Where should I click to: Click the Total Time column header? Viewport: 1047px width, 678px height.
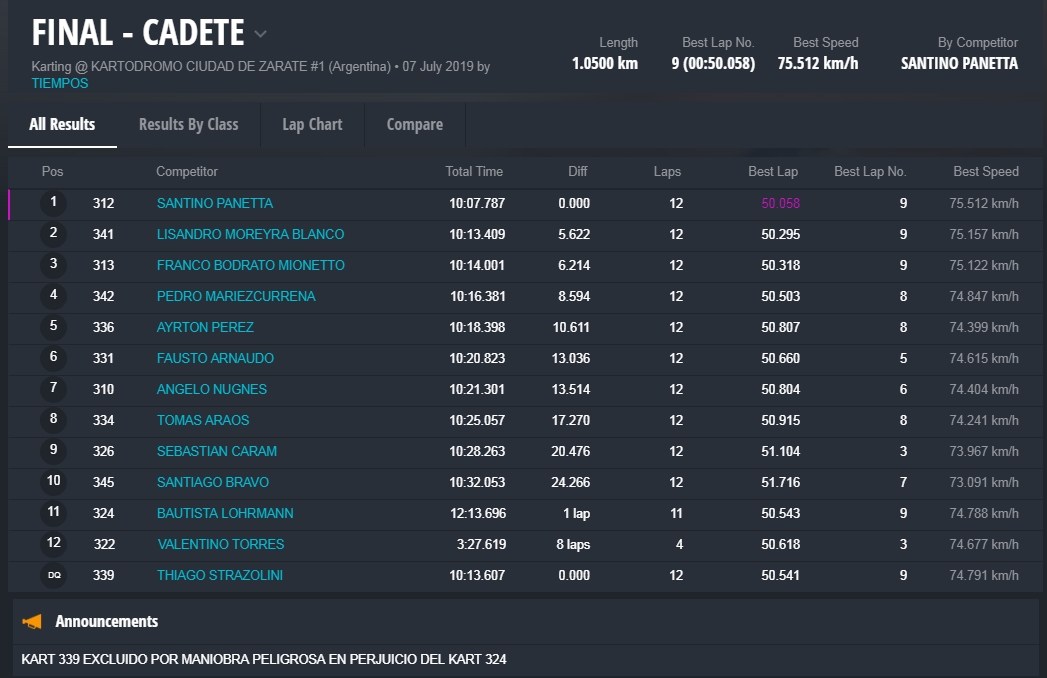pyautogui.click(x=474, y=171)
